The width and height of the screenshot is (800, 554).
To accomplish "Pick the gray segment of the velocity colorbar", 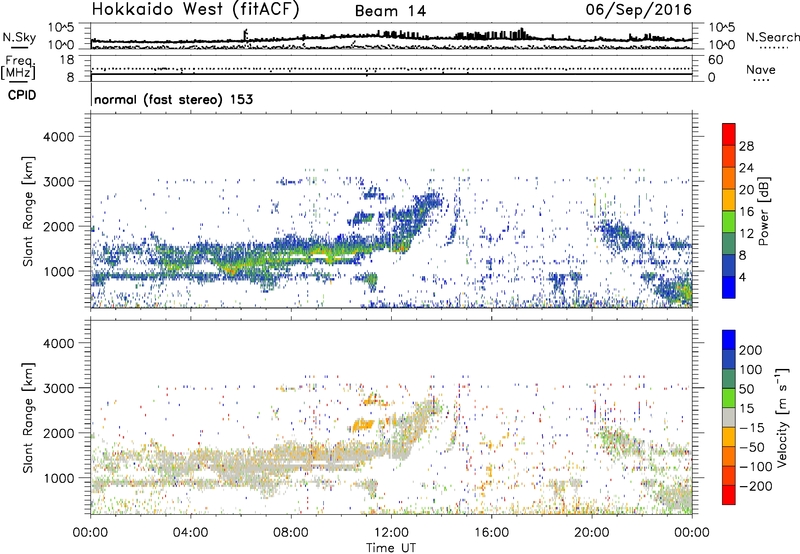I will [x=729, y=417].
